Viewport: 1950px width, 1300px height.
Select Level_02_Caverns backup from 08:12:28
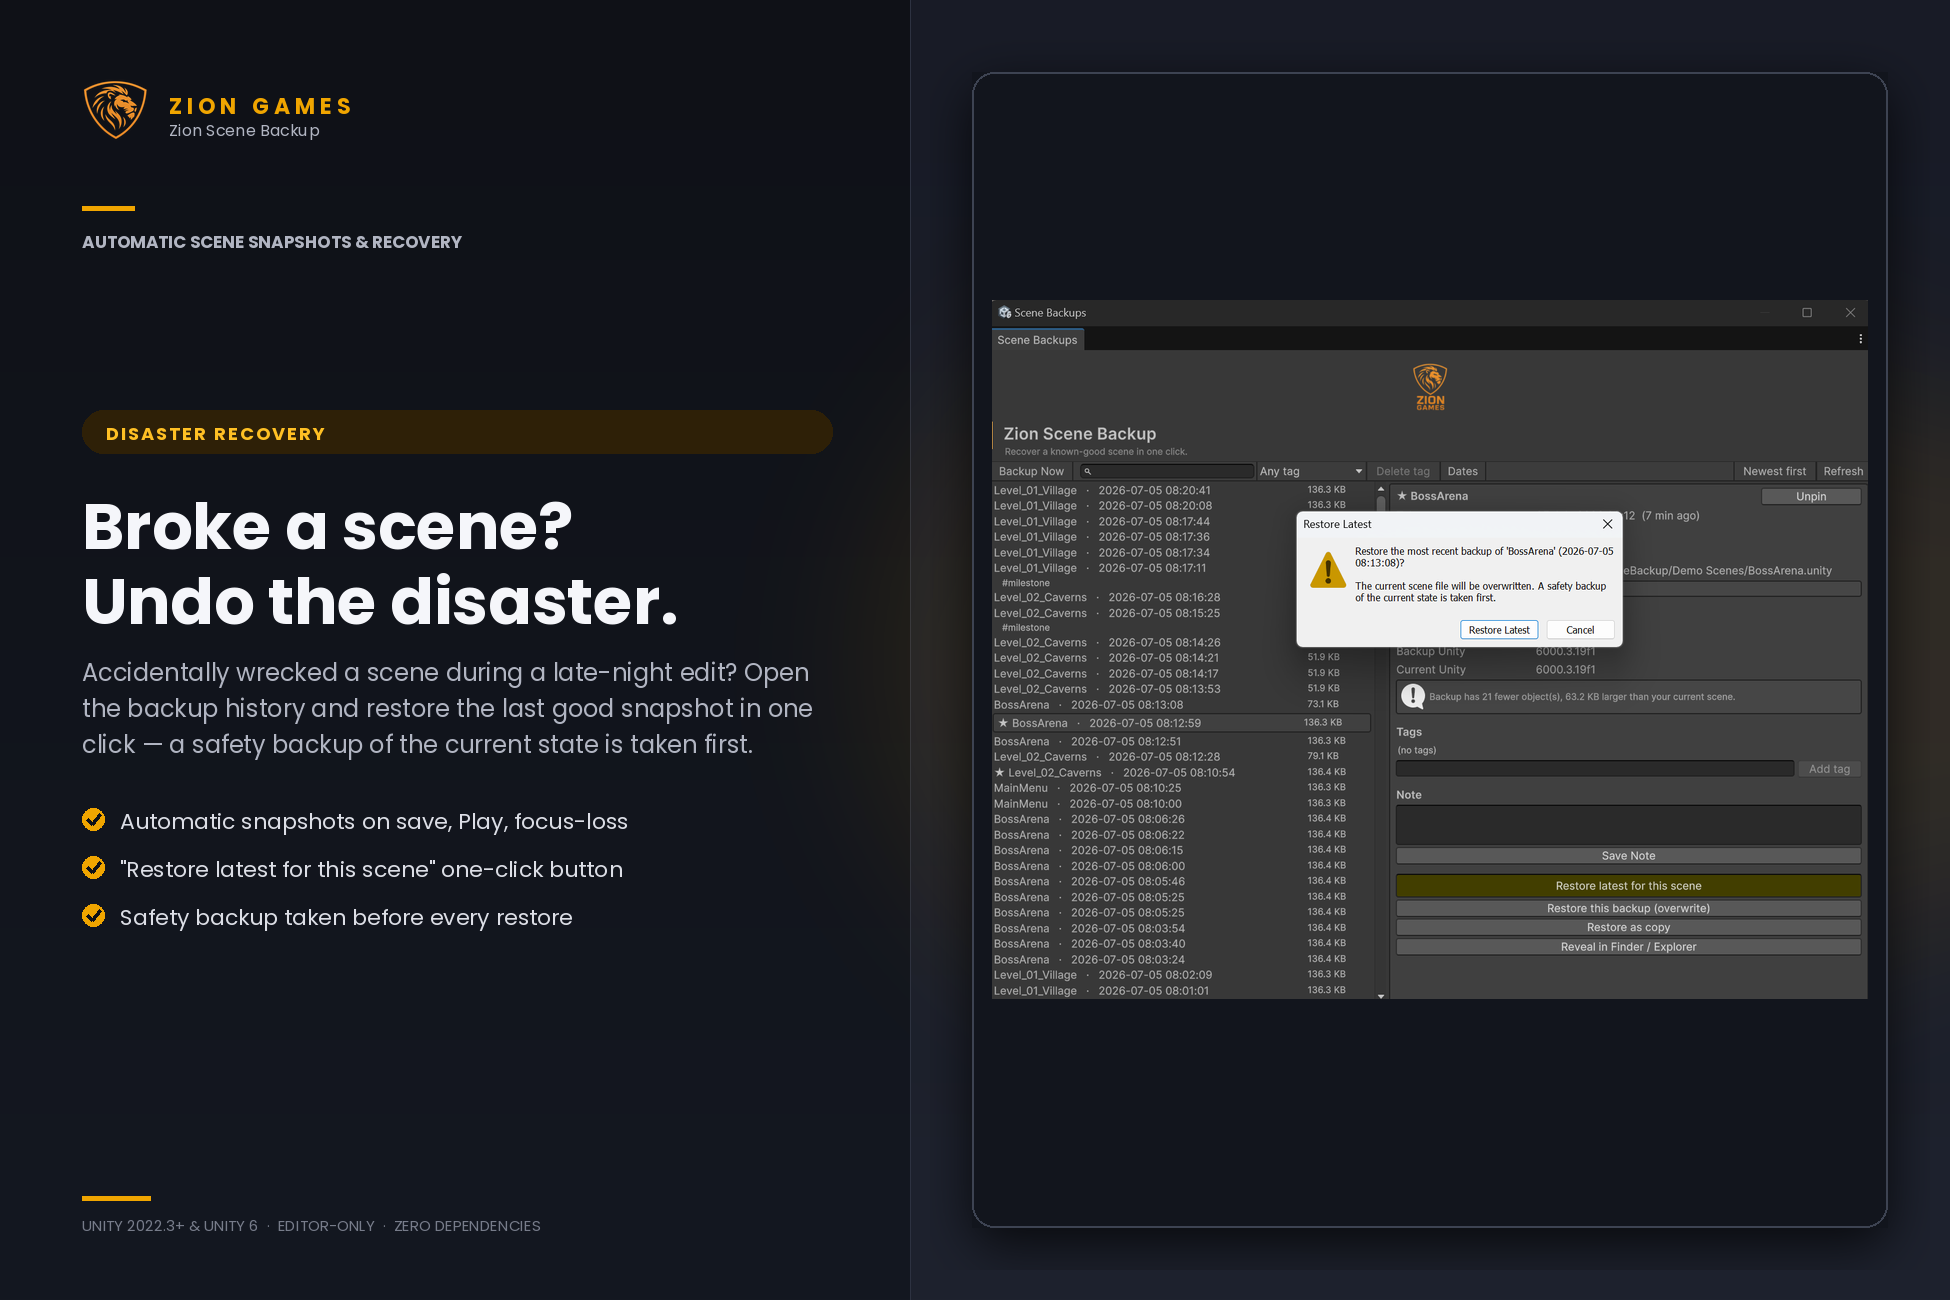[x=1180, y=757]
